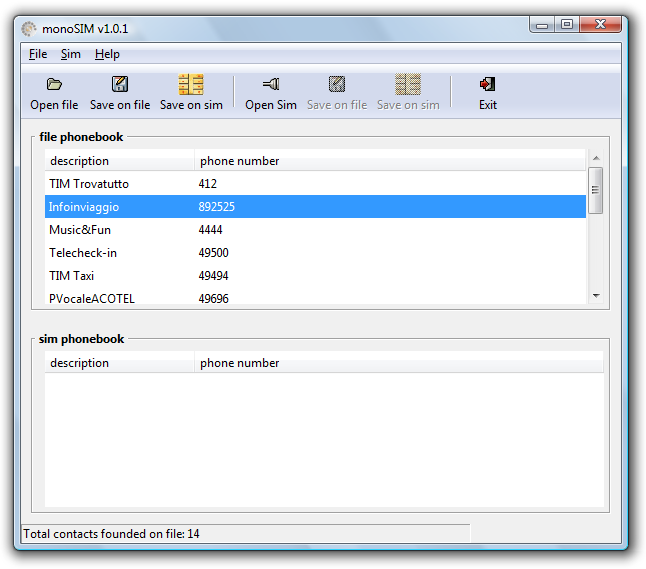Click phone number 892525

click(x=217, y=206)
